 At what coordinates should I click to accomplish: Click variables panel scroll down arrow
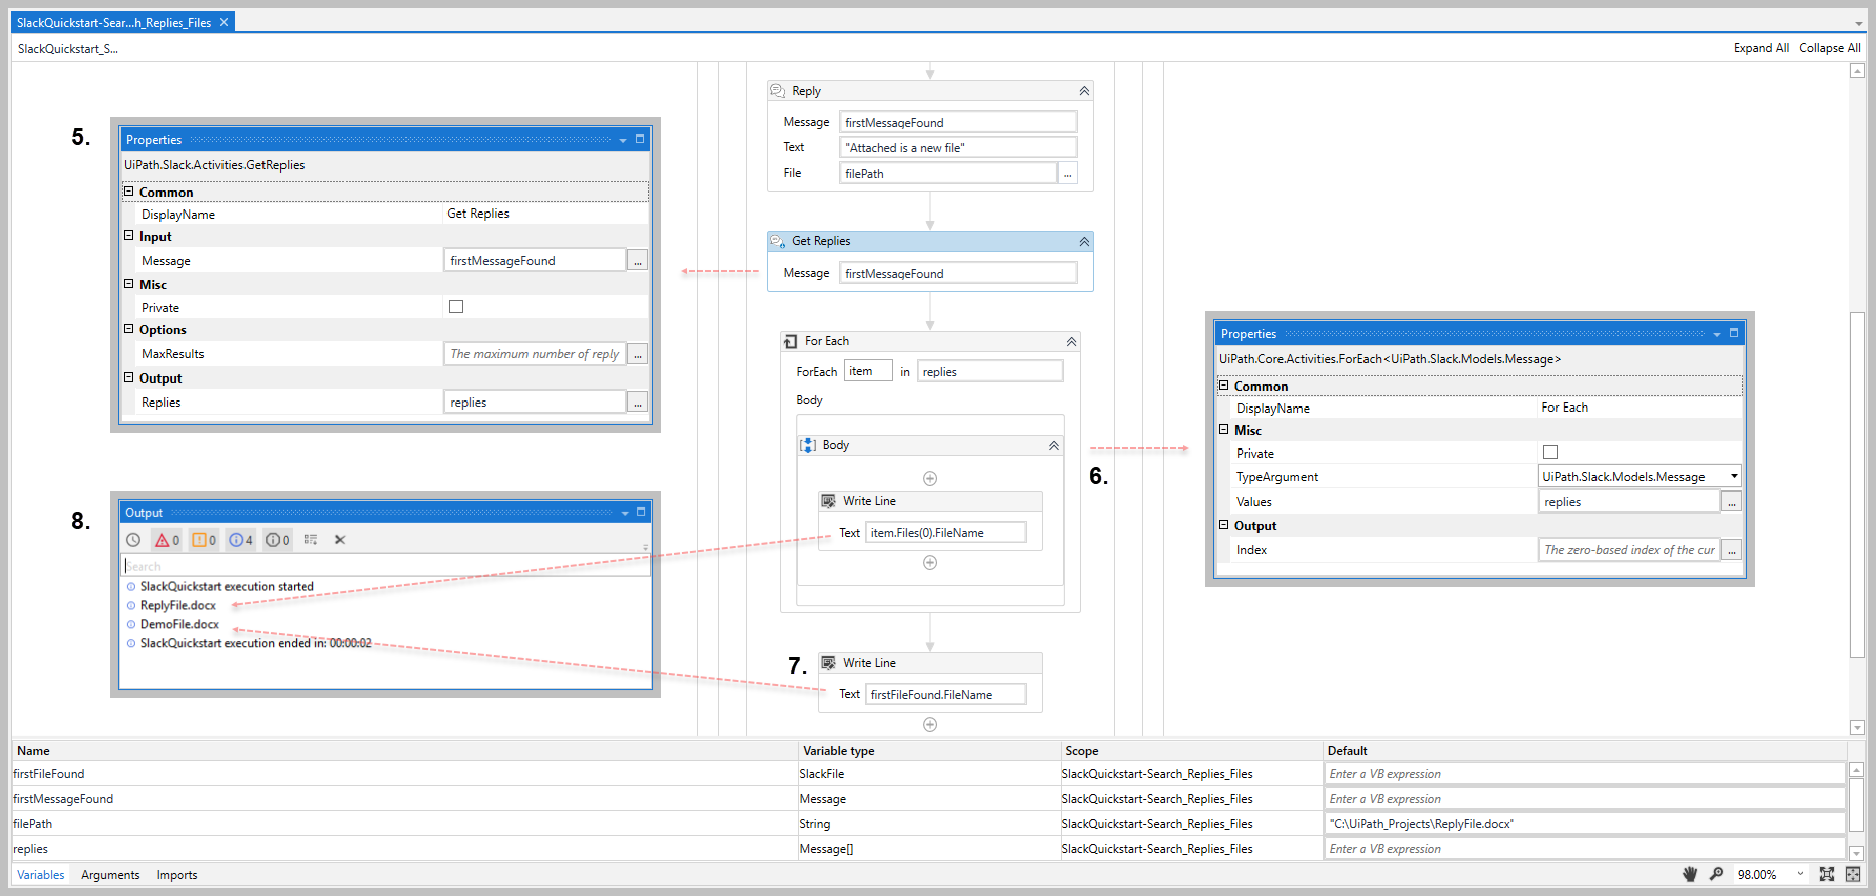[1857, 853]
